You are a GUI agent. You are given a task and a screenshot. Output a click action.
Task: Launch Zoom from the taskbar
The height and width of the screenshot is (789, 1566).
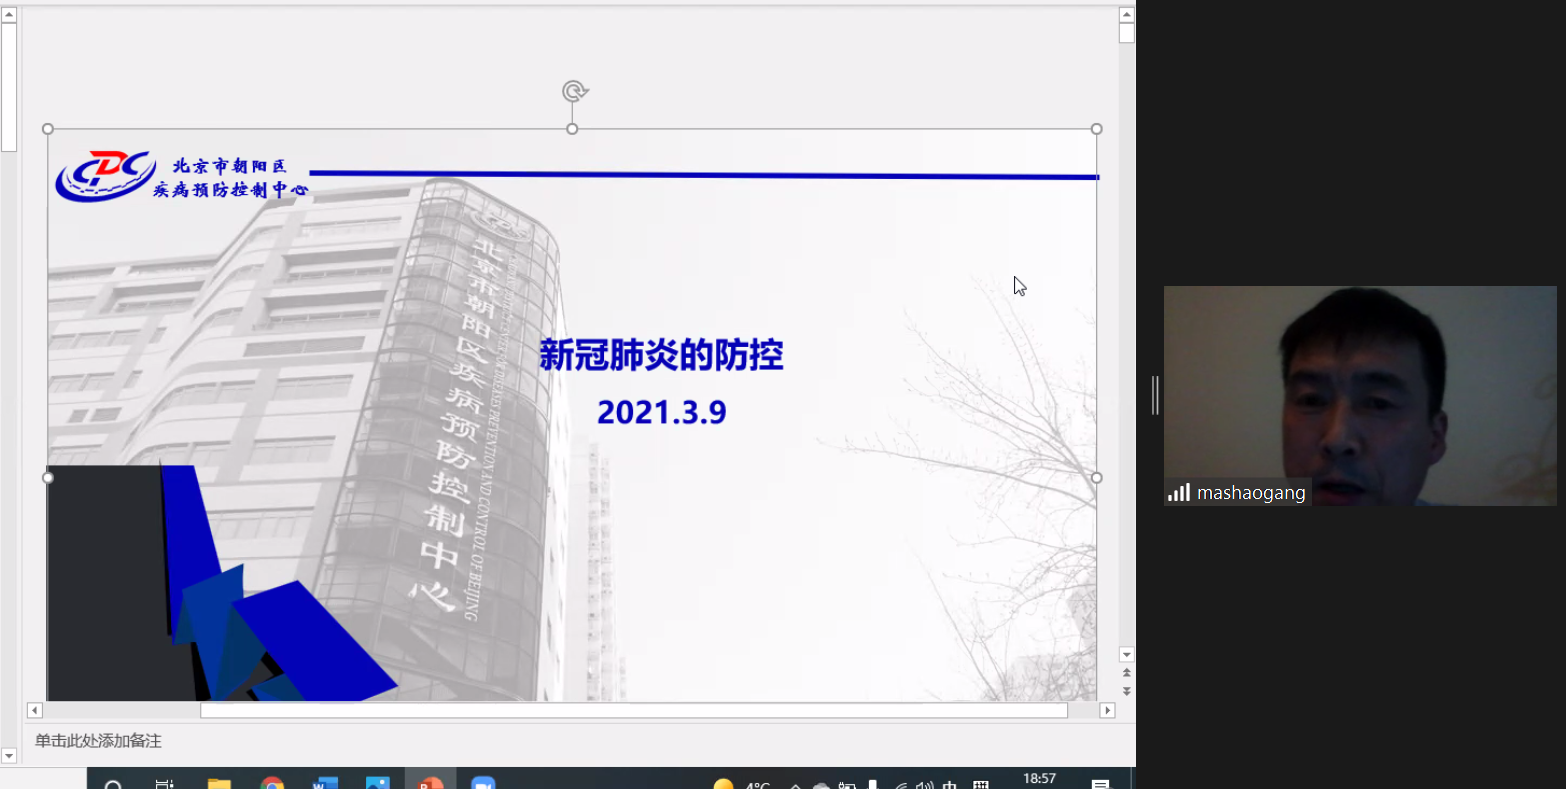483,782
